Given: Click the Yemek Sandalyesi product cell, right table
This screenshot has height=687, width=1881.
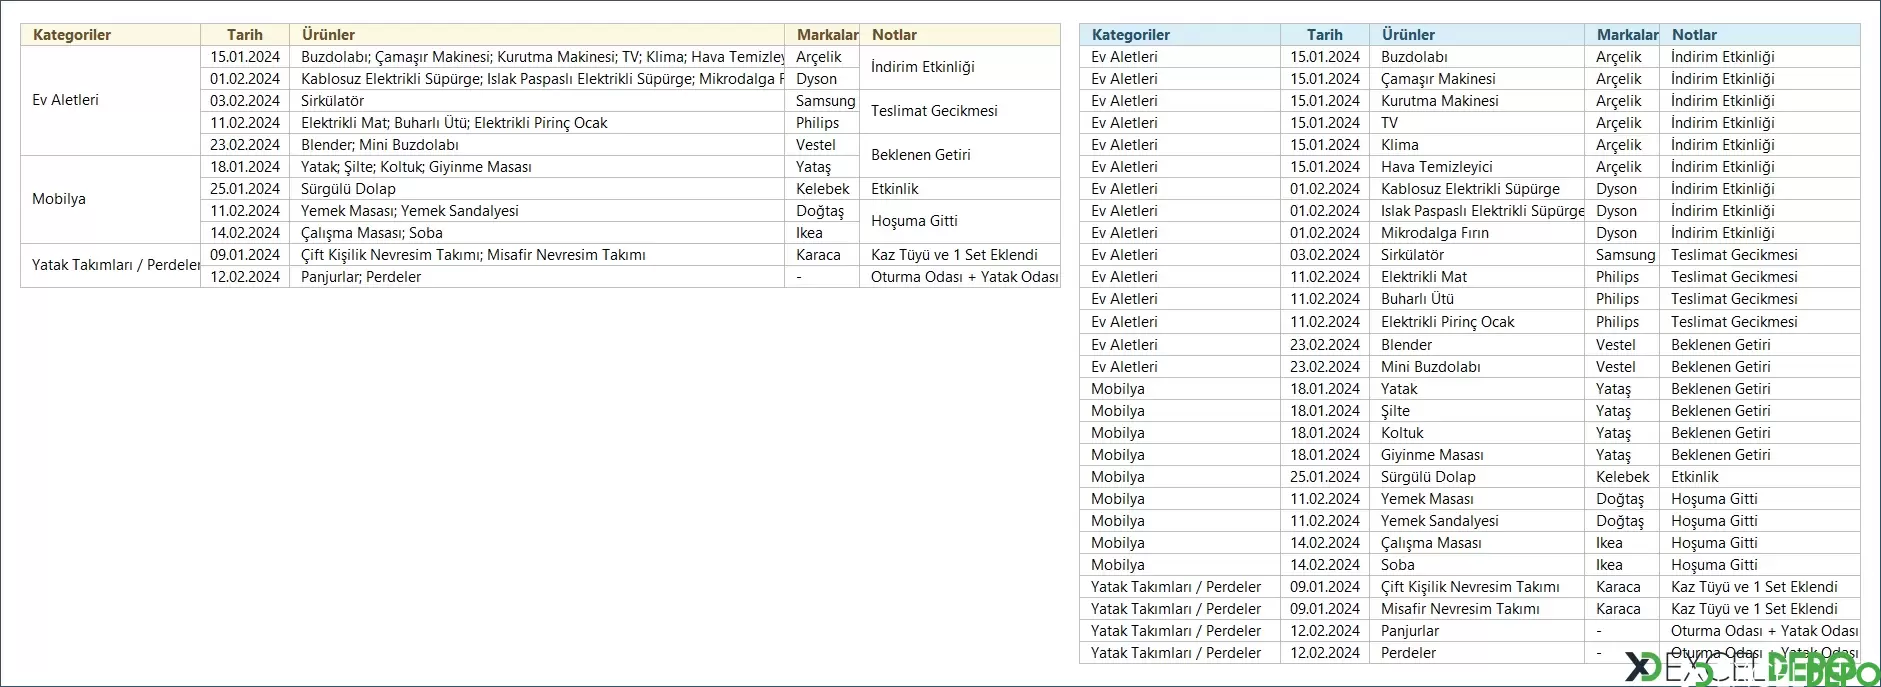Looking at the screenshot, I should click(1477, 521).
